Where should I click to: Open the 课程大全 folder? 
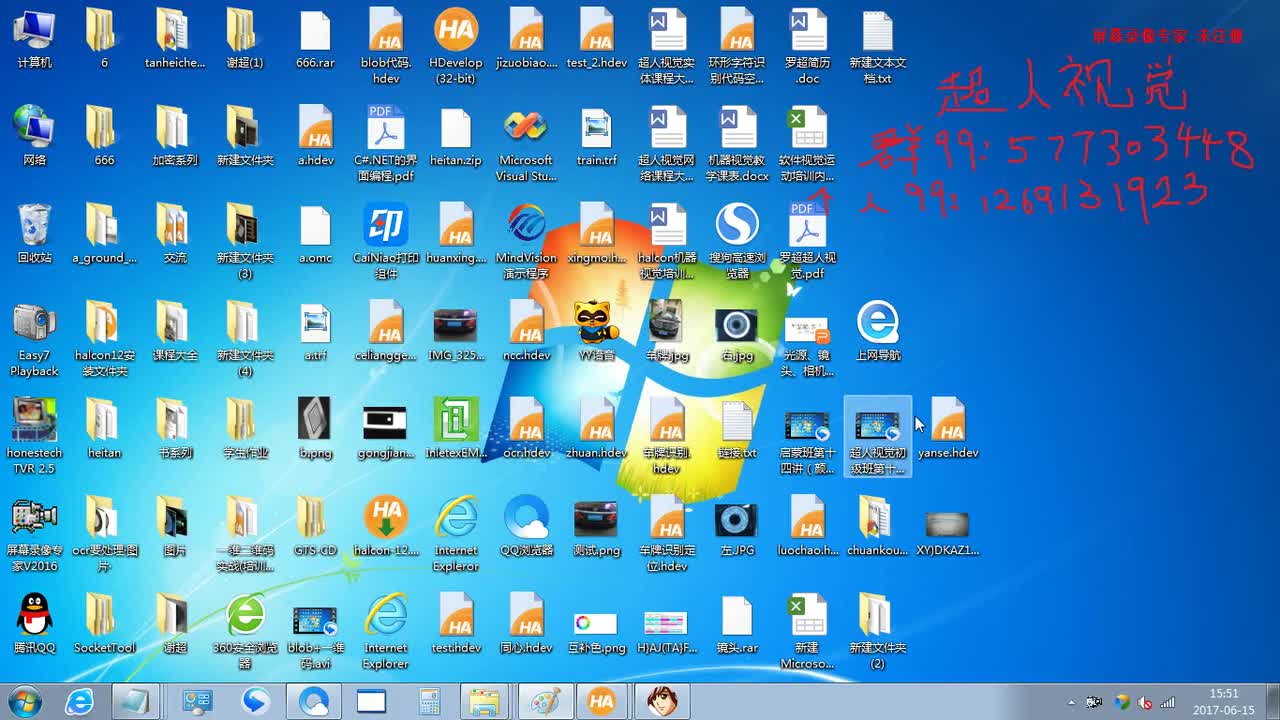click(175, 332)
